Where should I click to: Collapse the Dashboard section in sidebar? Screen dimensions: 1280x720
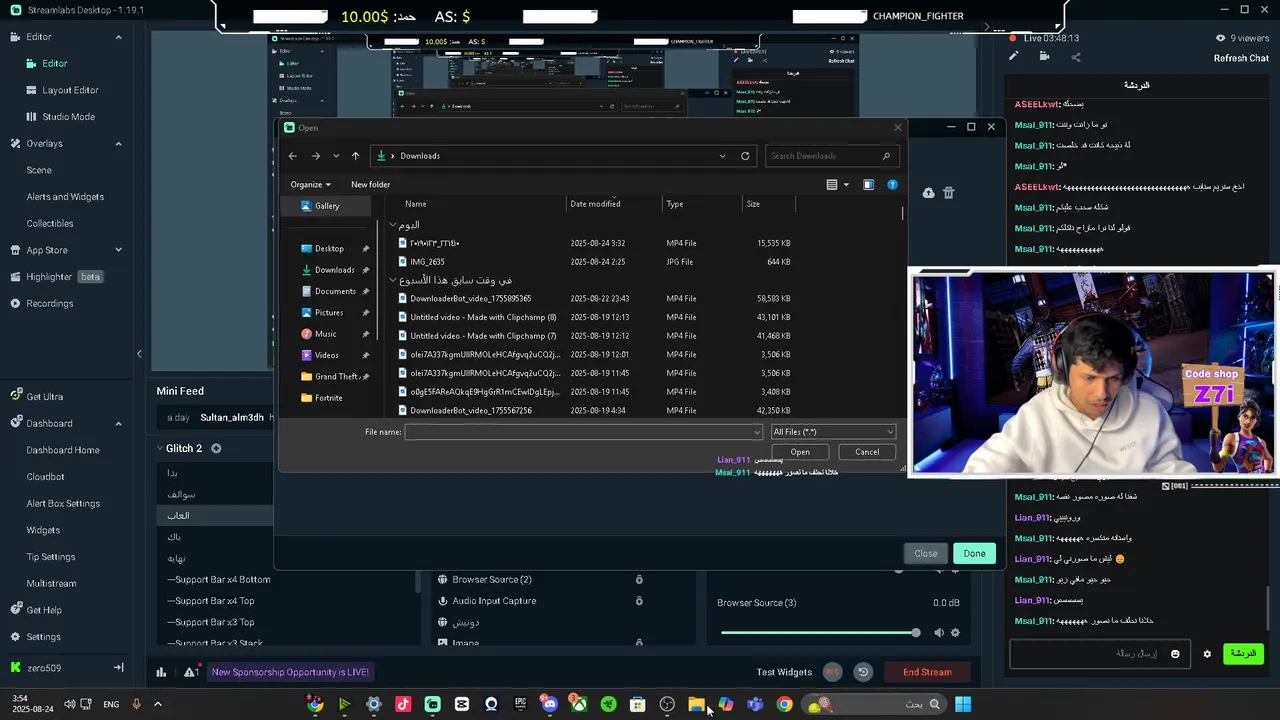118,423
